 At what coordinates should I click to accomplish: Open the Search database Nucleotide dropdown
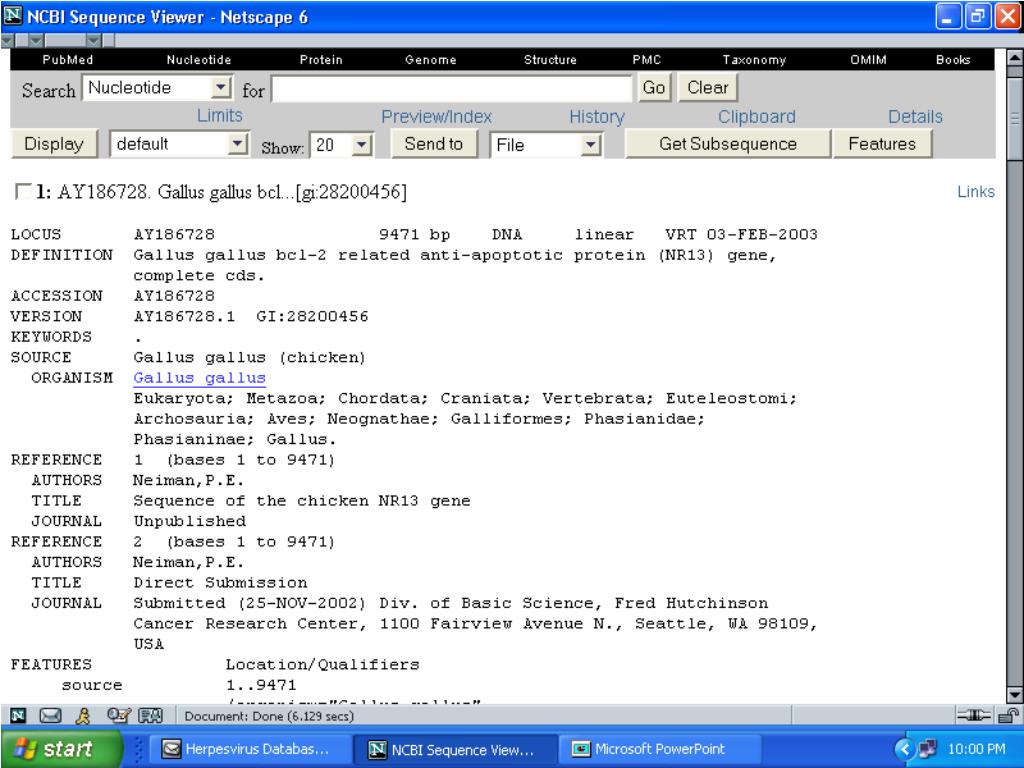pos(221,88)
